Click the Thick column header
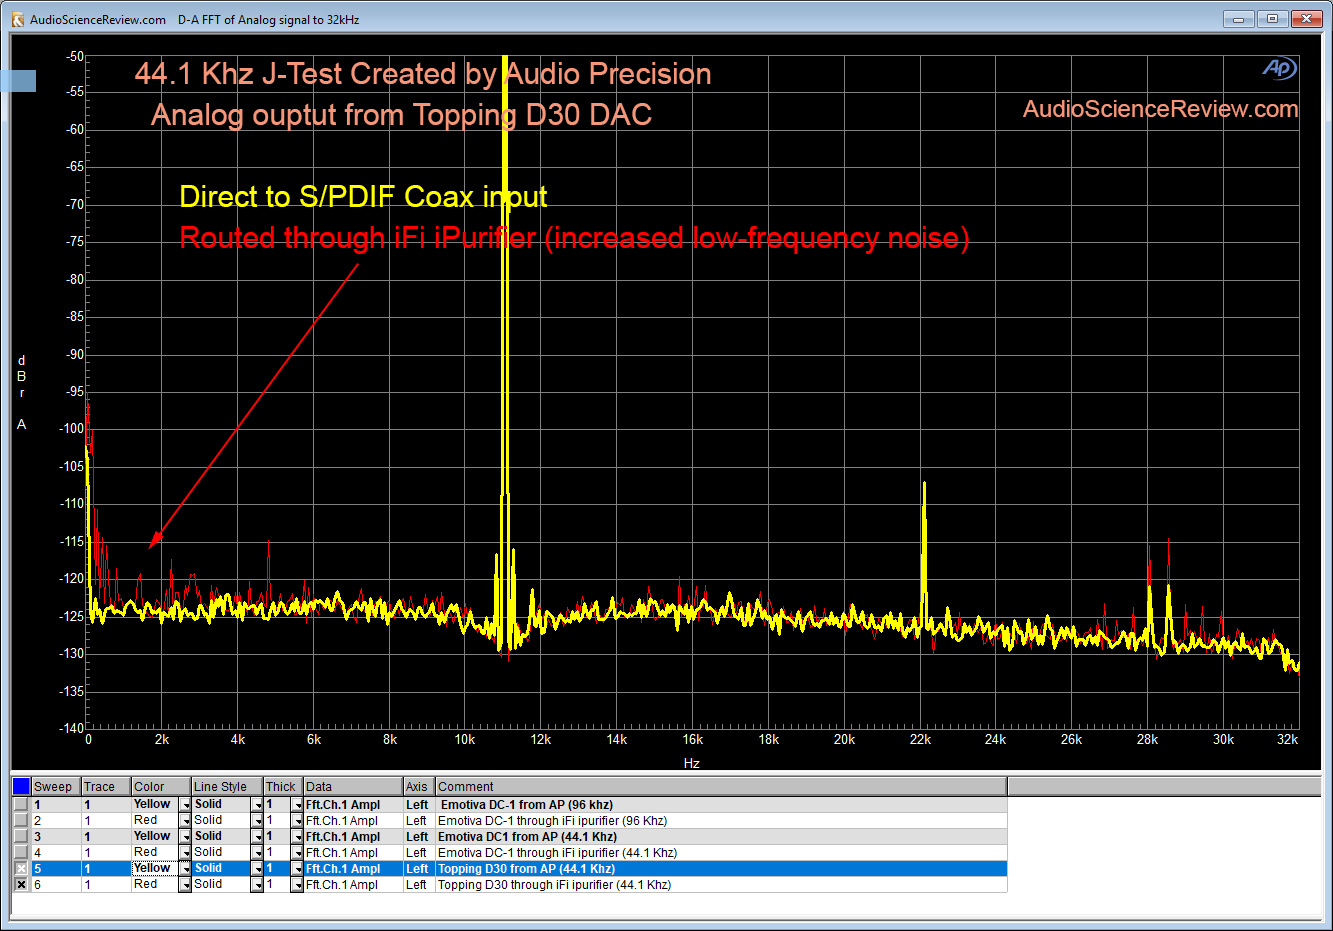This screenshot has width=1333, height=931. pos(283,787)
